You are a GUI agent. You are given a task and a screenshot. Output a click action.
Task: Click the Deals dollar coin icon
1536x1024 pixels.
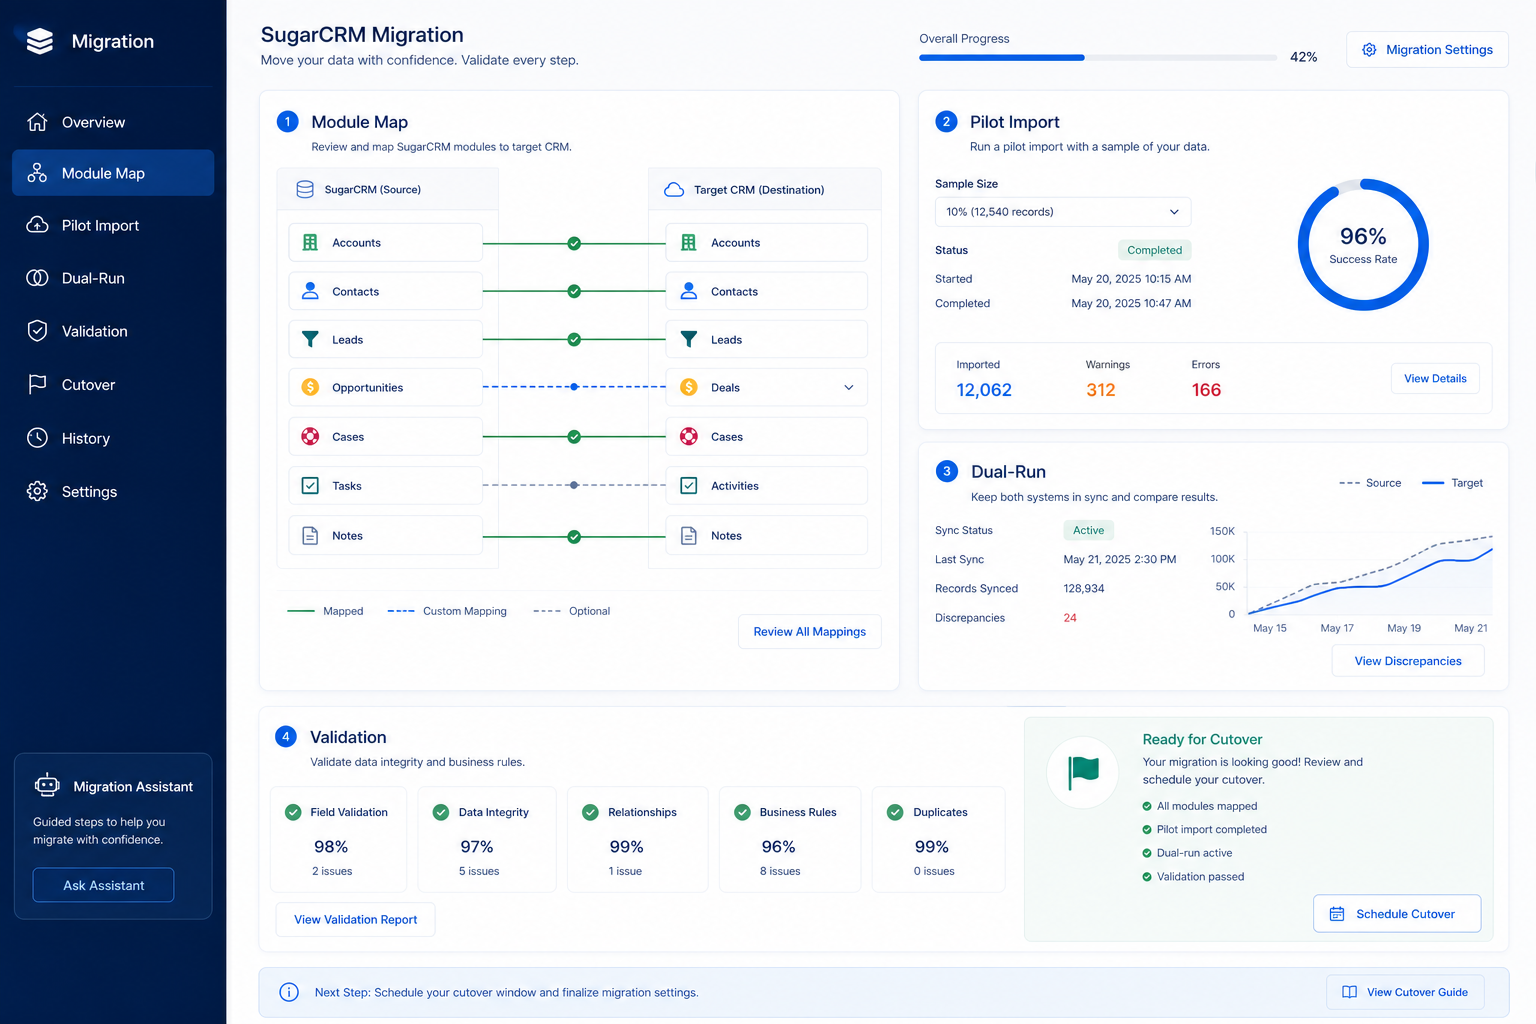(x=689, y=387)
